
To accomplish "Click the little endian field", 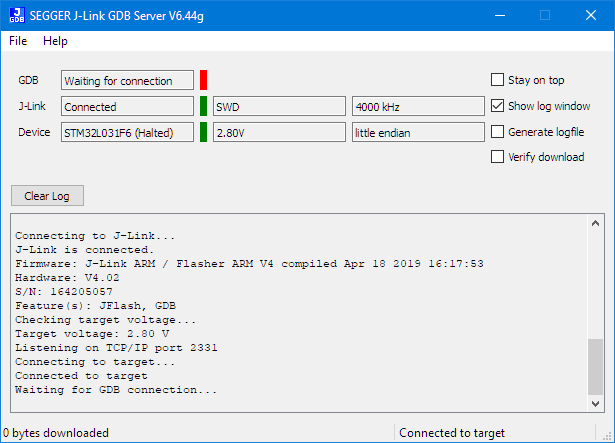I will (418, 132).
